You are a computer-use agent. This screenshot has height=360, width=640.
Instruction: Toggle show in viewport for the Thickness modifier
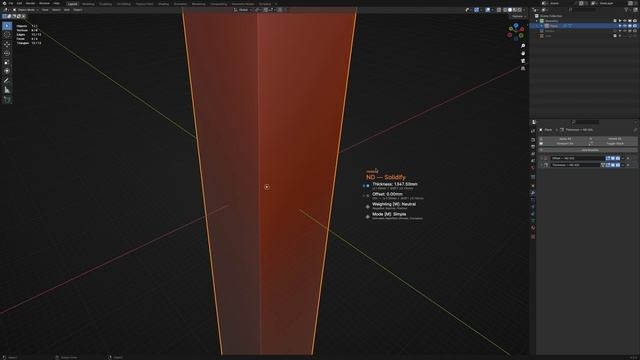(x=613, y=165)
